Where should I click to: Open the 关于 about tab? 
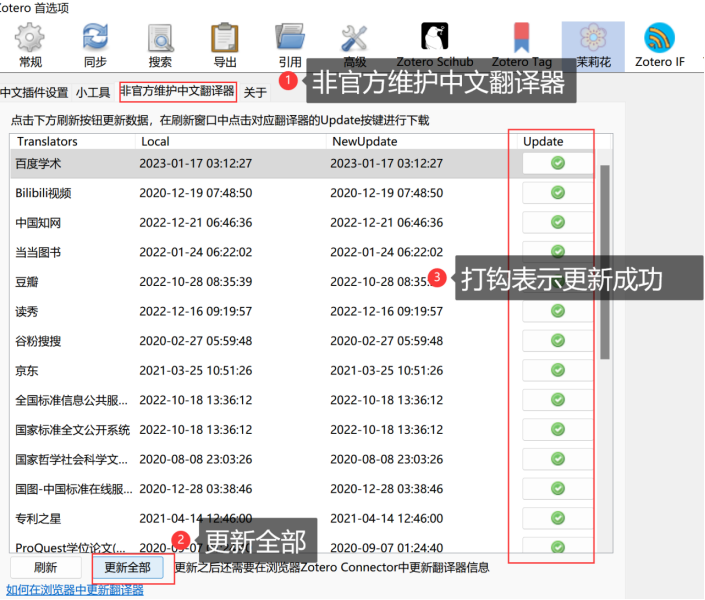(255, 92)
